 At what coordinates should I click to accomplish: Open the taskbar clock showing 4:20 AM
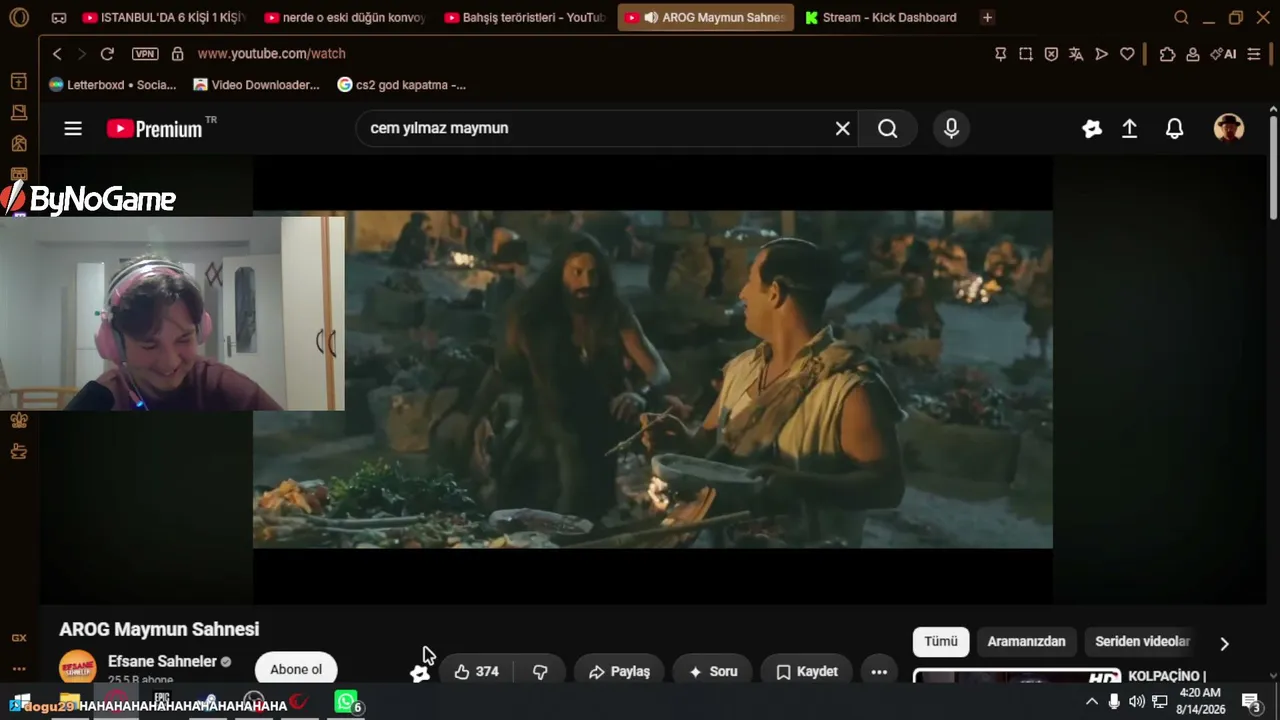tap(1200, 701)
